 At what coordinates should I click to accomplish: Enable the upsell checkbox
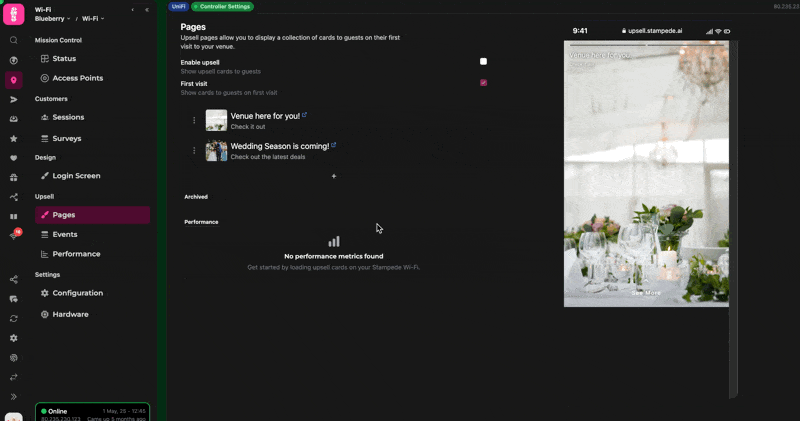pyautogui.click(x=483, y=62)
